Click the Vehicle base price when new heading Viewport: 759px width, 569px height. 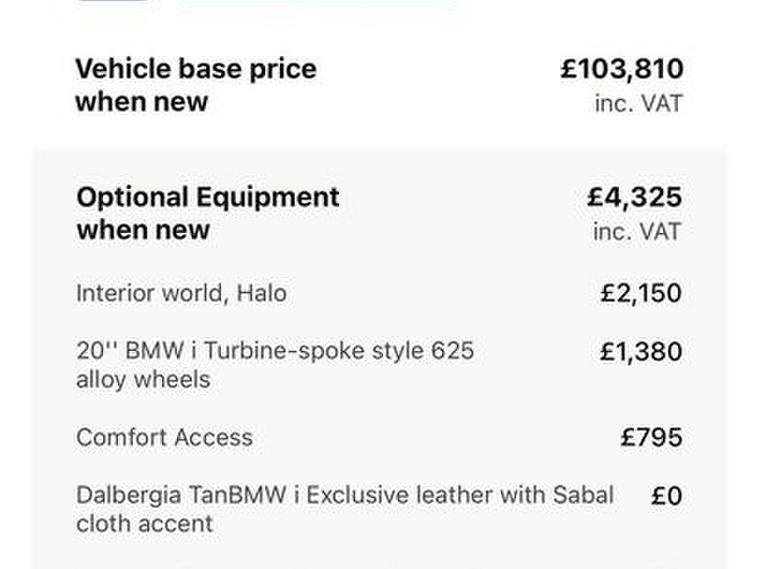pyautogui.click(x=195, y=84)
